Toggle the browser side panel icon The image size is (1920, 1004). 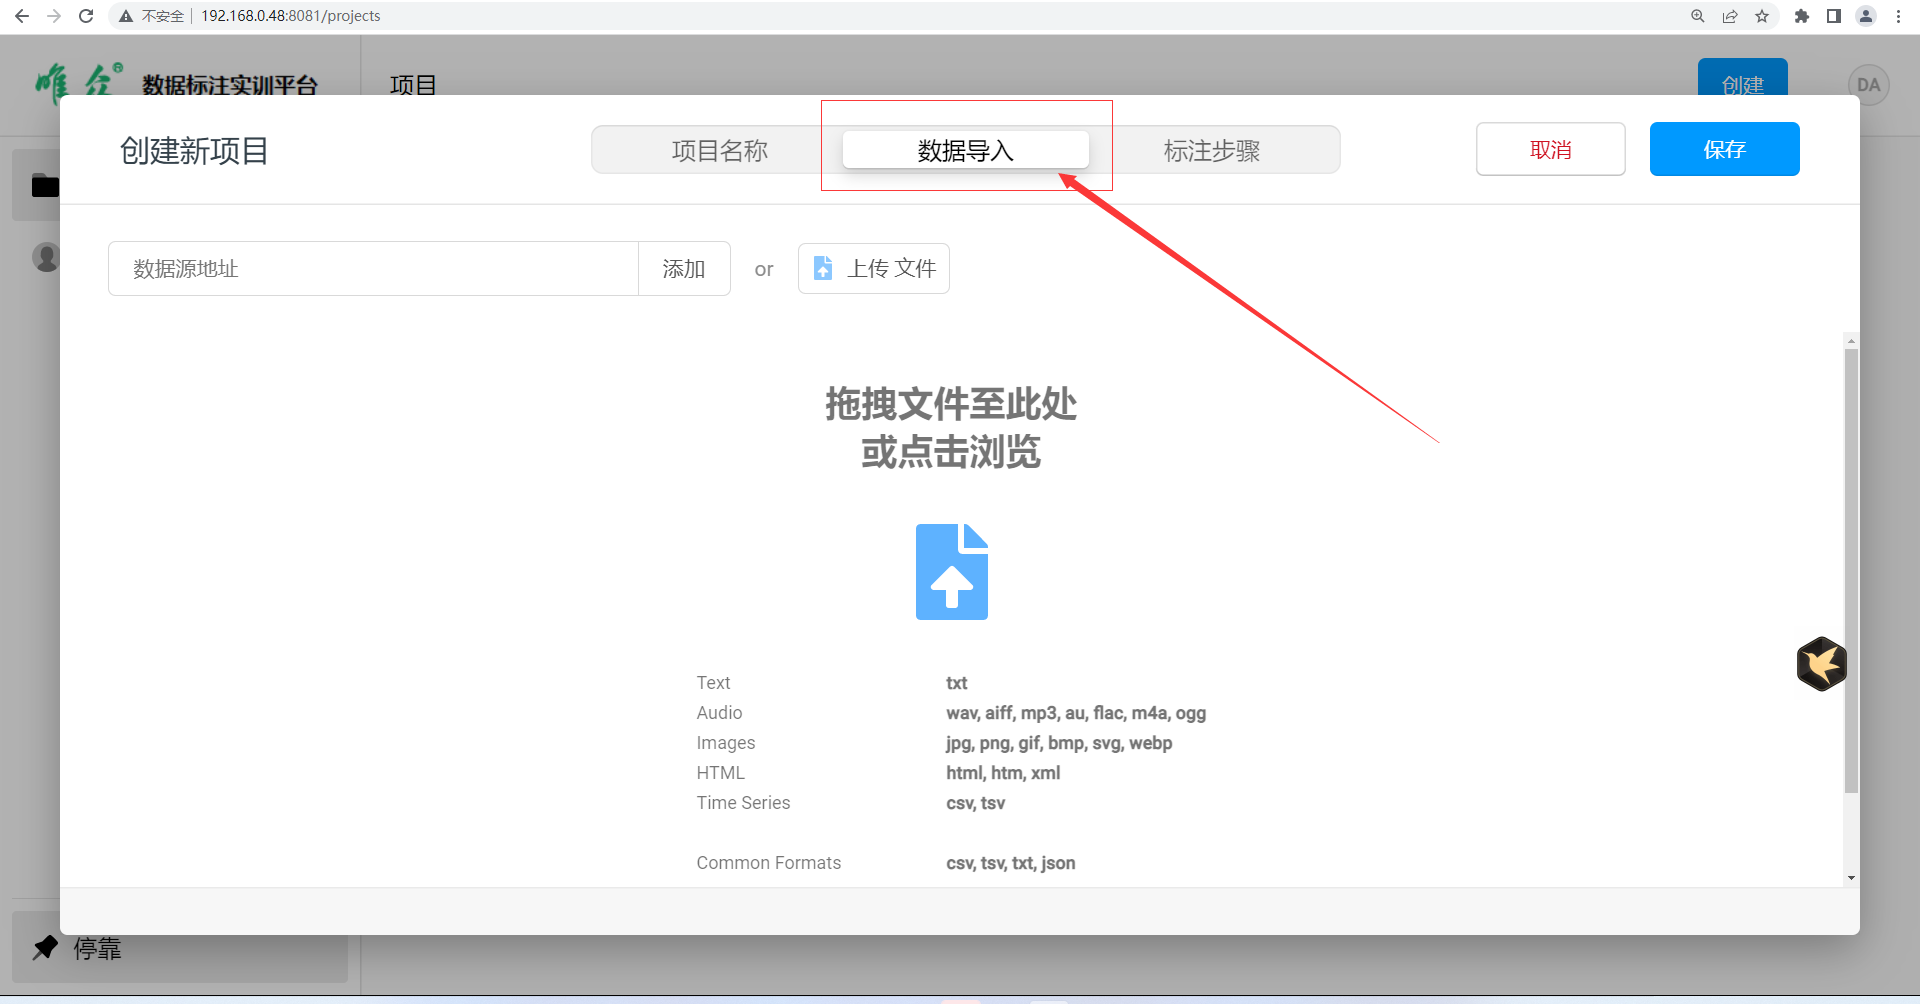click(x=1834, y=16)
